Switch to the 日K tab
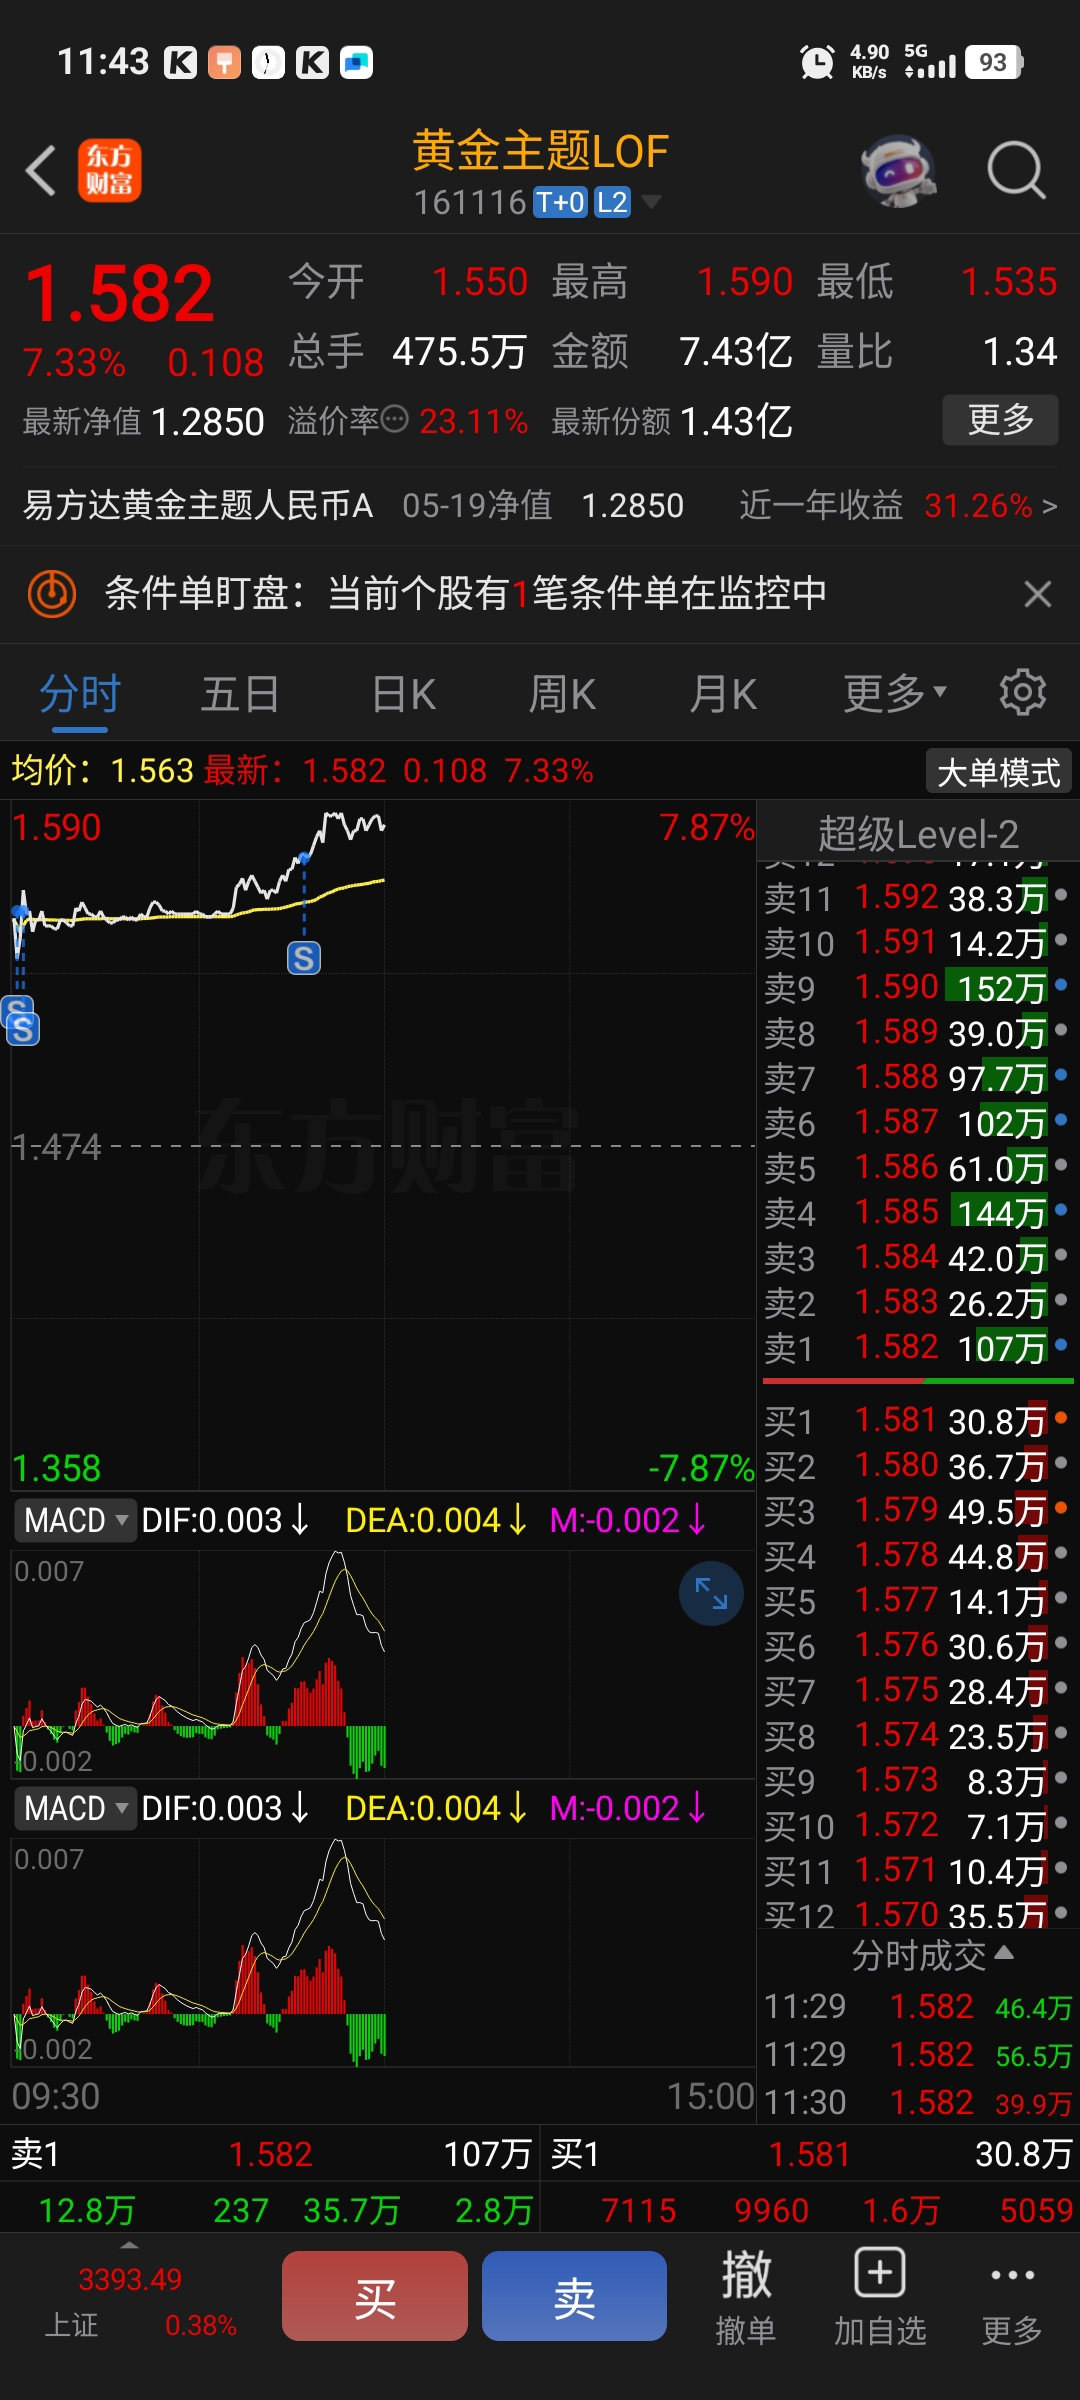Viewport: 1080px width, 2400px height. [403, 694]
